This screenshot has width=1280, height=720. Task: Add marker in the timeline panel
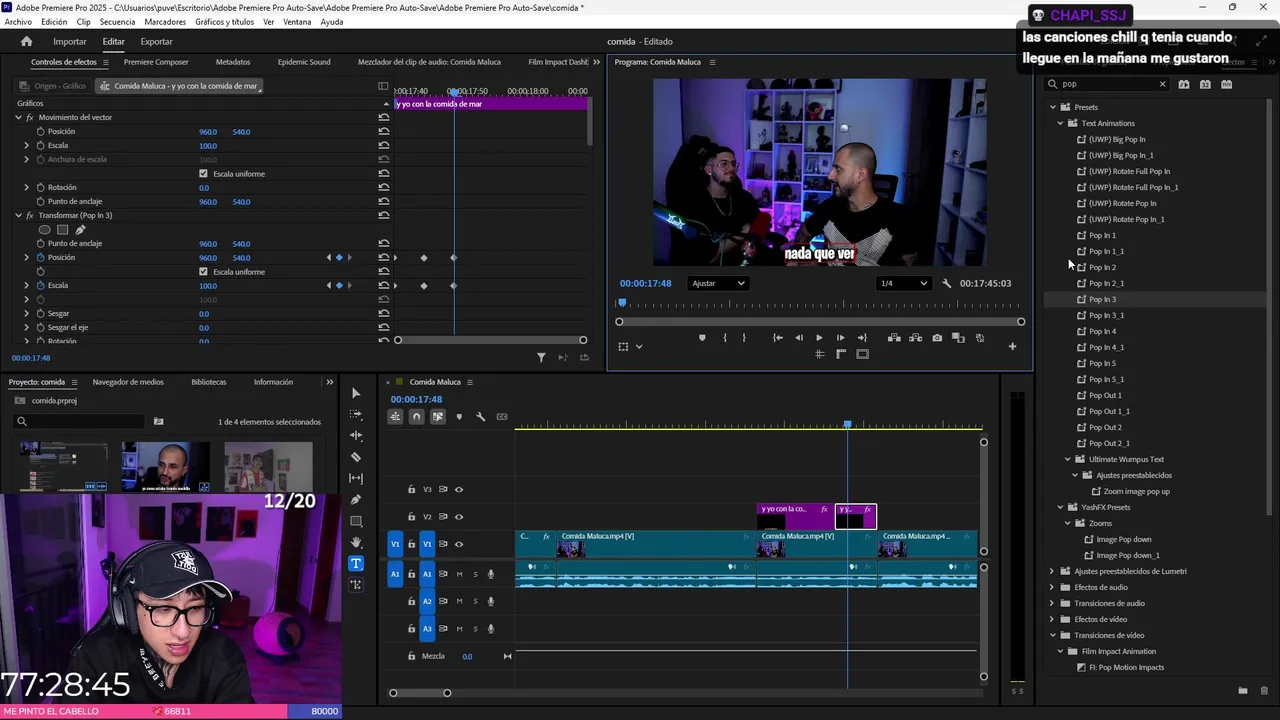pos(459,417)
